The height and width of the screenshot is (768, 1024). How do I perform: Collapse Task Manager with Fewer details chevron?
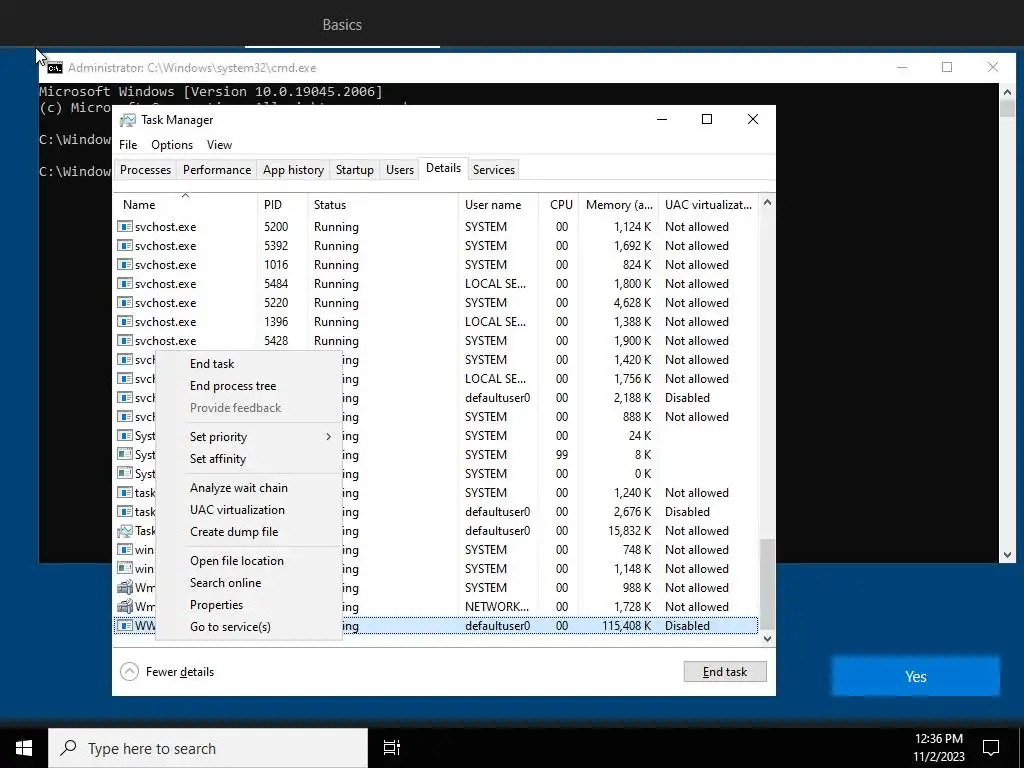pyautogui.click(x=129, y=671)
